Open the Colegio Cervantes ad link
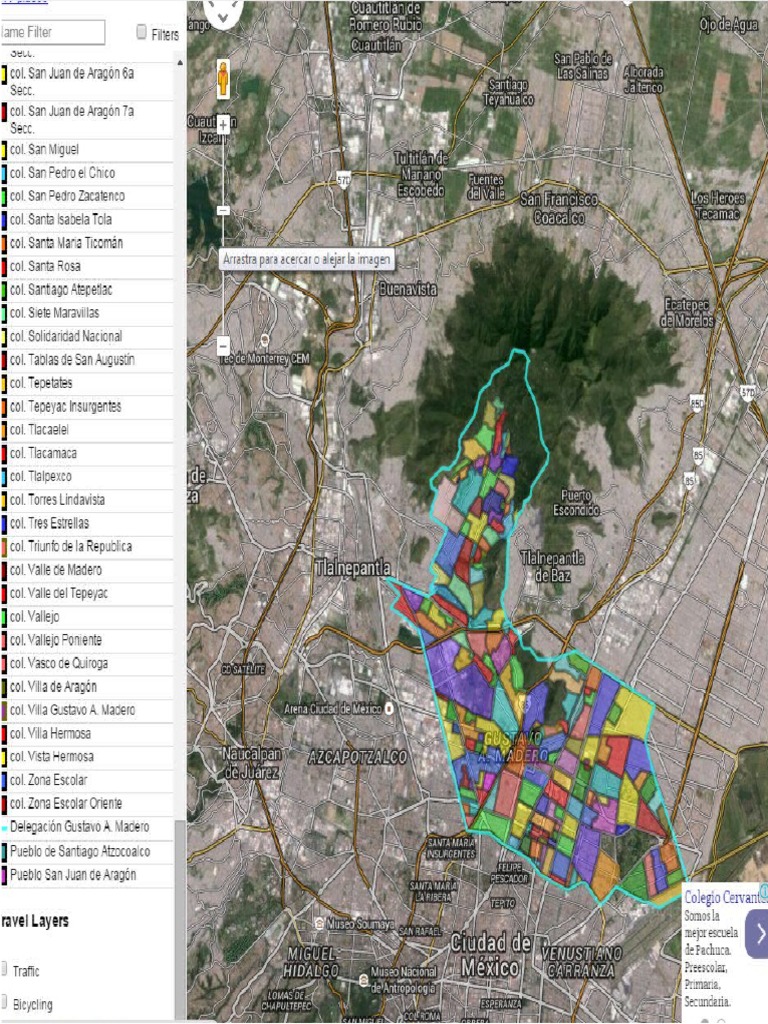 click(726, 898)
